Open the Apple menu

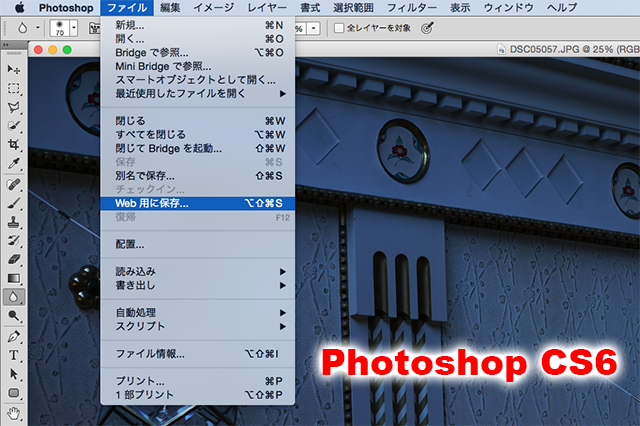[x=20, y=7]
